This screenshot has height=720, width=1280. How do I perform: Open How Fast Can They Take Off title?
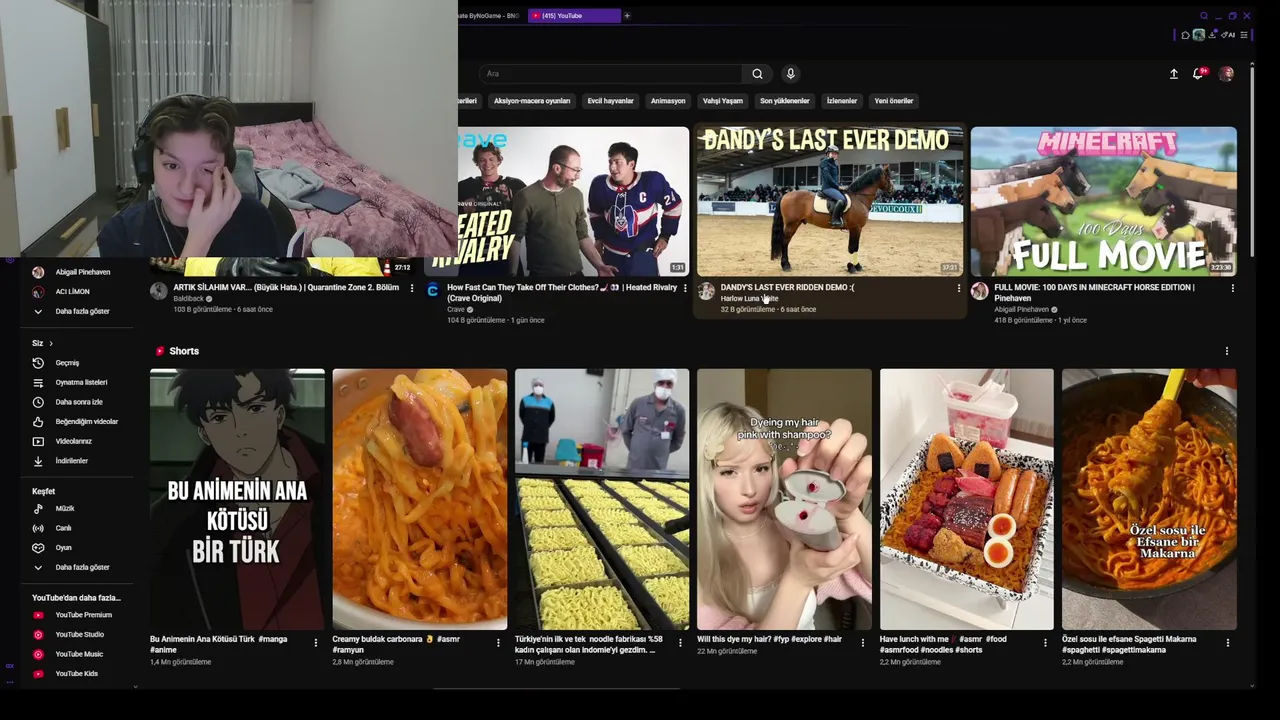tap(562, 292)
